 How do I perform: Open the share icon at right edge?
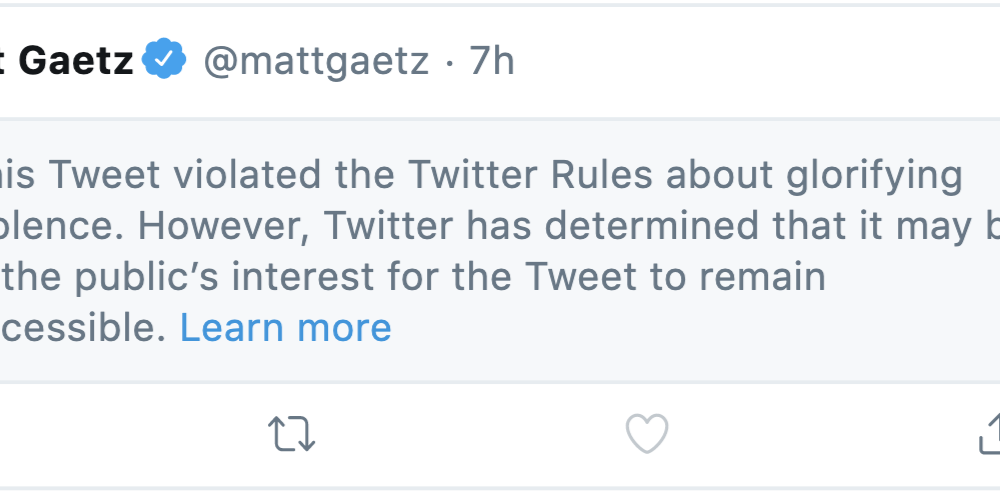click(989, 434)
